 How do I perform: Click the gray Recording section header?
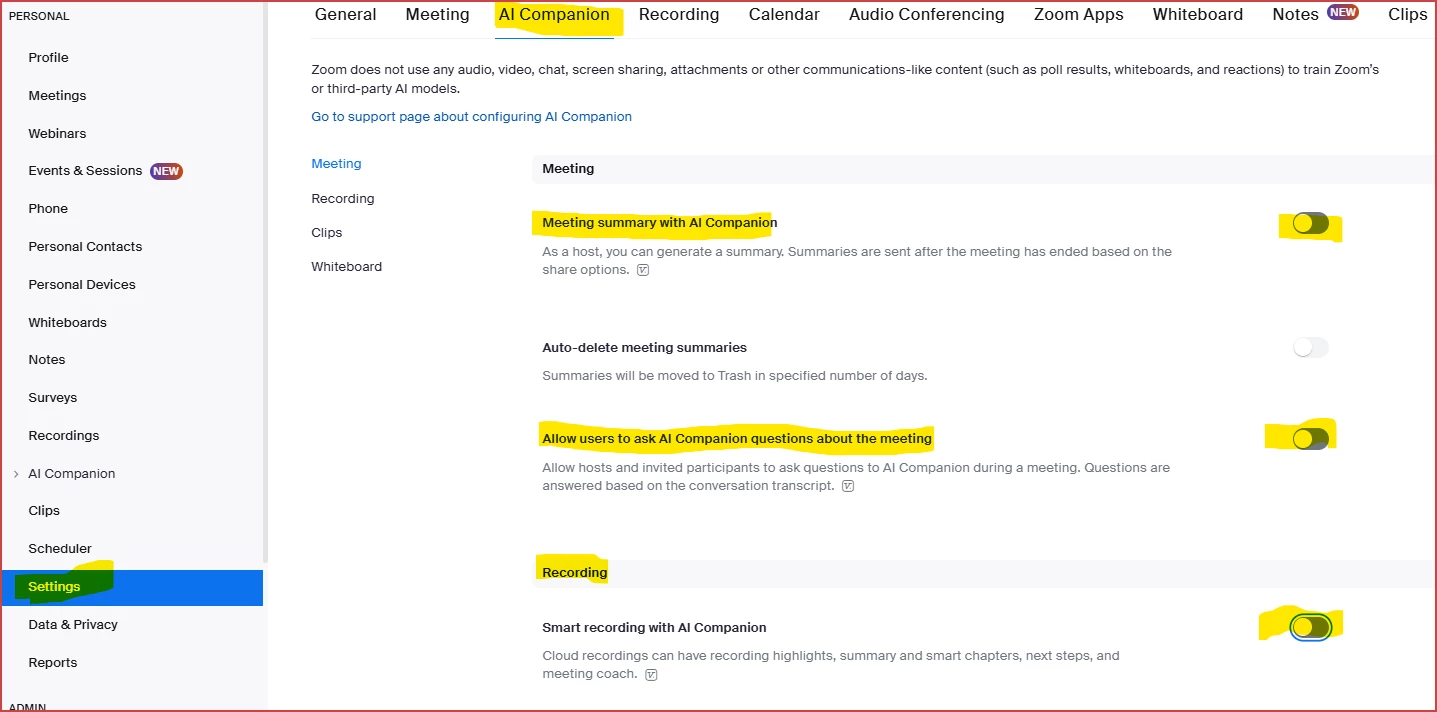tap(984, 573)
